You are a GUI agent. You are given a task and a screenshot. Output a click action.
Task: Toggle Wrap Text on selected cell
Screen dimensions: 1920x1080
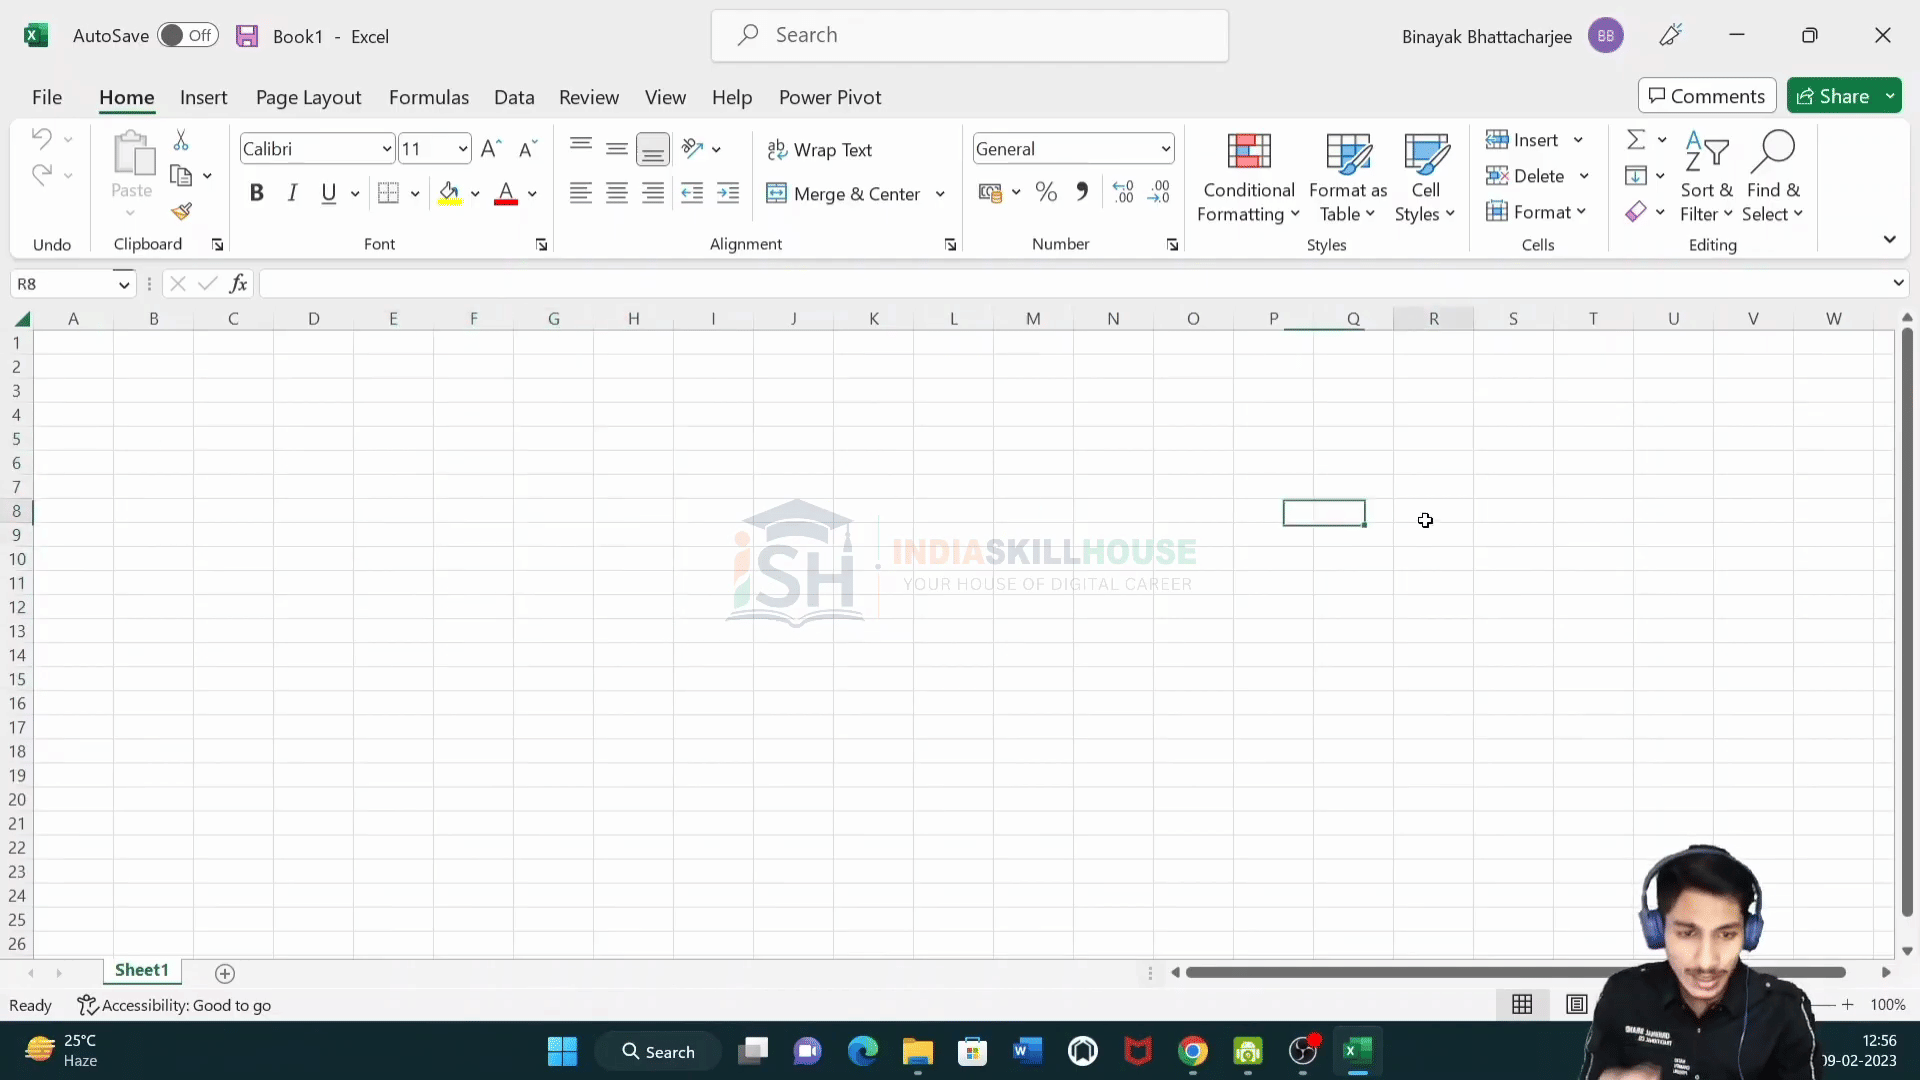tap(820, 150)
